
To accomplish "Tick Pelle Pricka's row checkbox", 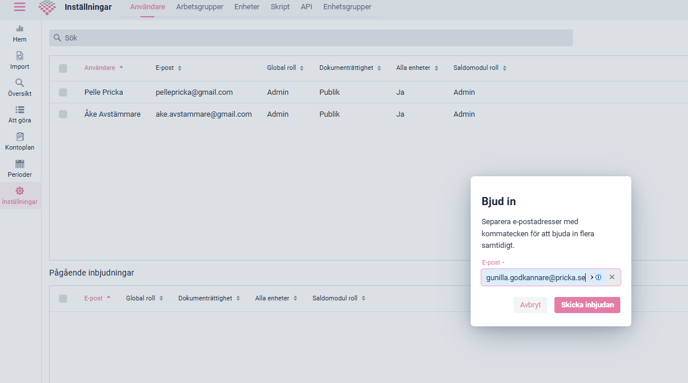I will [x=63, y=93].
